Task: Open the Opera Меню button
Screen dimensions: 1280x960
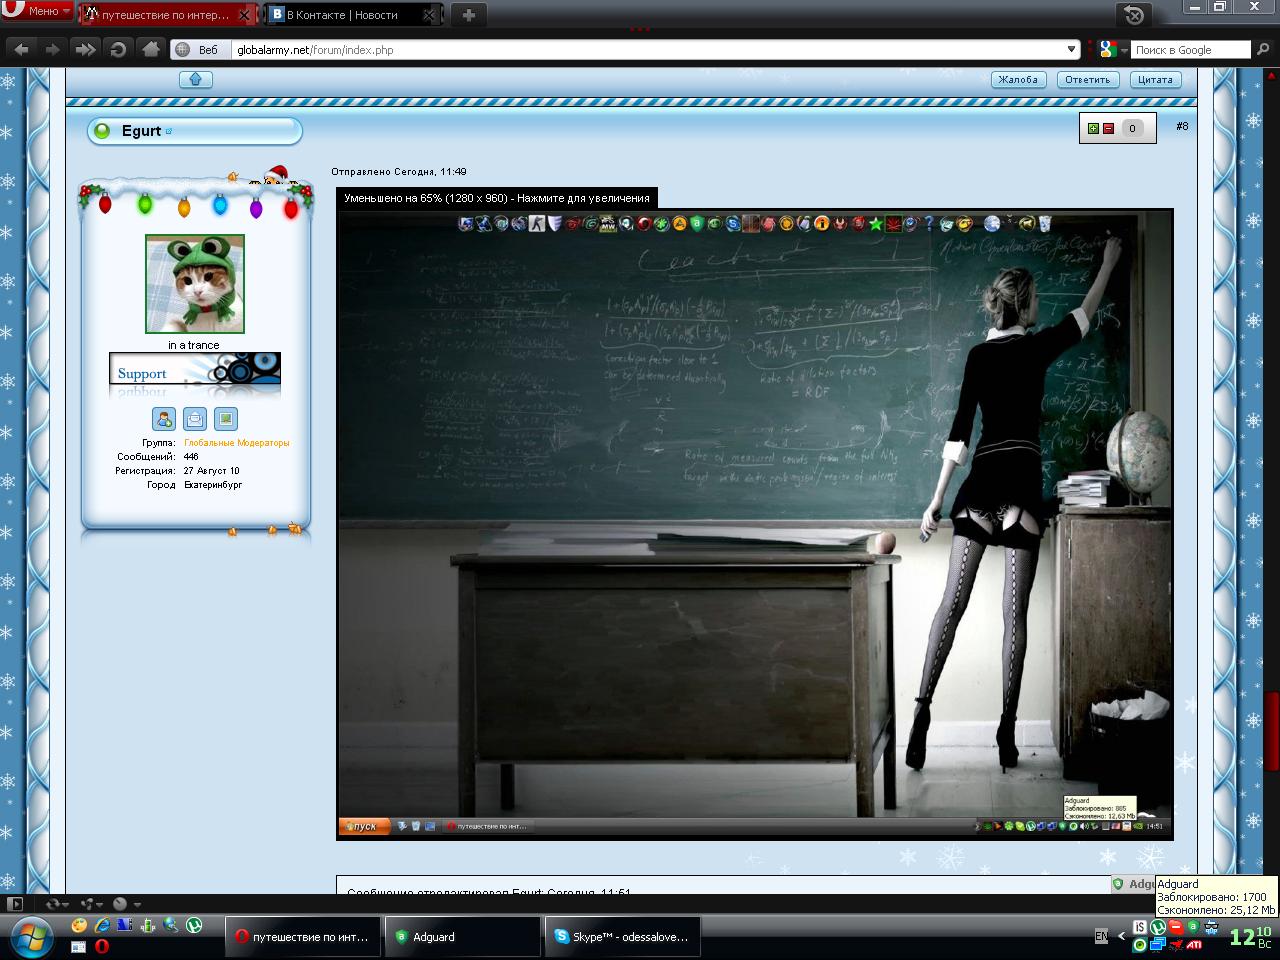Action: 38,11
